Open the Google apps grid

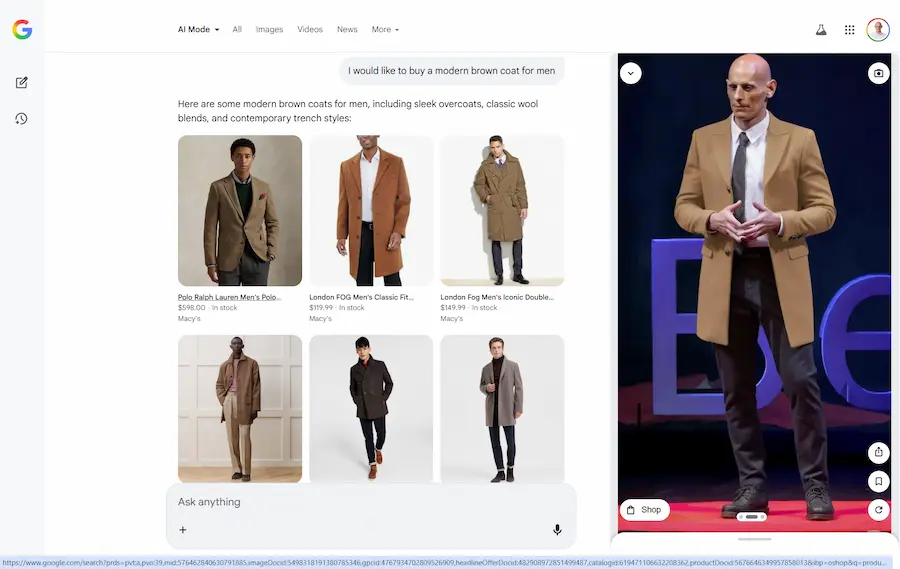[849, 30]
